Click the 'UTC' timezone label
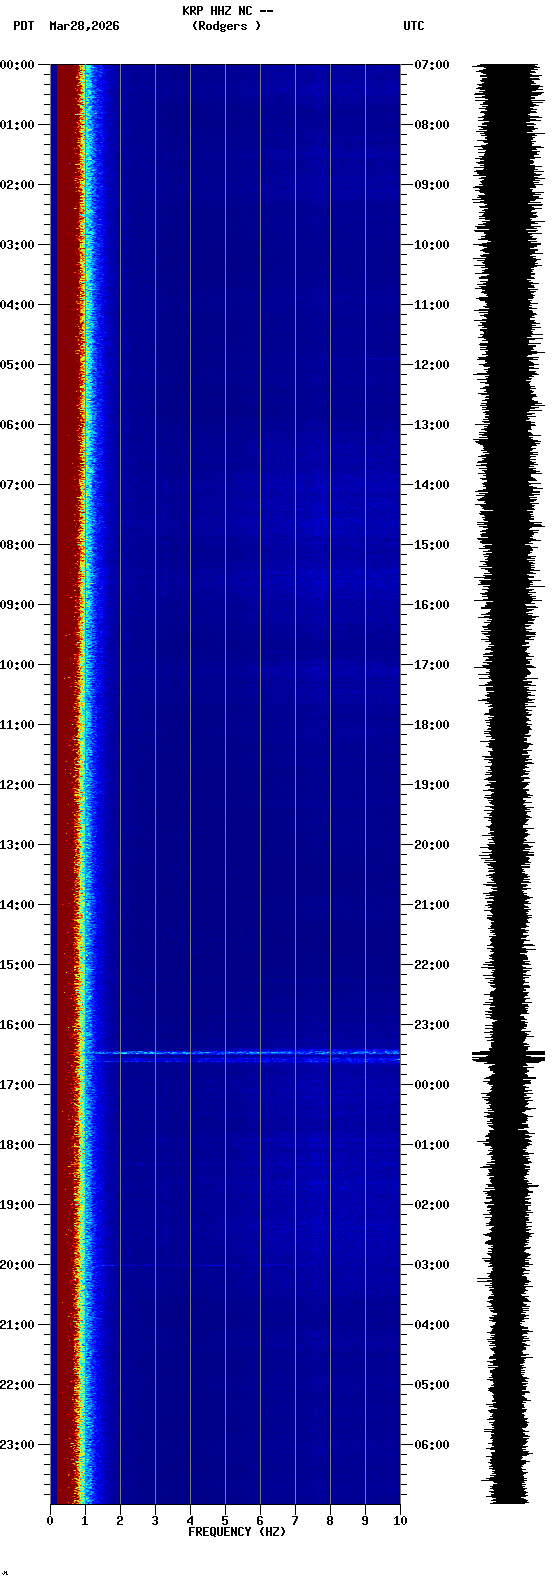Image resolution: width=552 pixels, height=1584 pixels. click(x=414, y=26)
